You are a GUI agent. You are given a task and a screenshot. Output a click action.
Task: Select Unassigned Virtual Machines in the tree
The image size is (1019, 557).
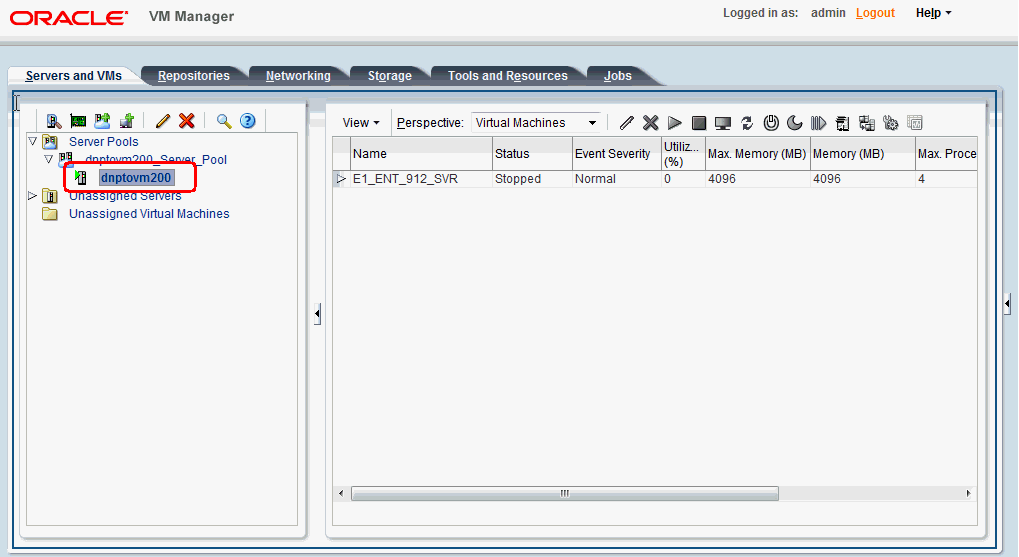pos(149,214)
